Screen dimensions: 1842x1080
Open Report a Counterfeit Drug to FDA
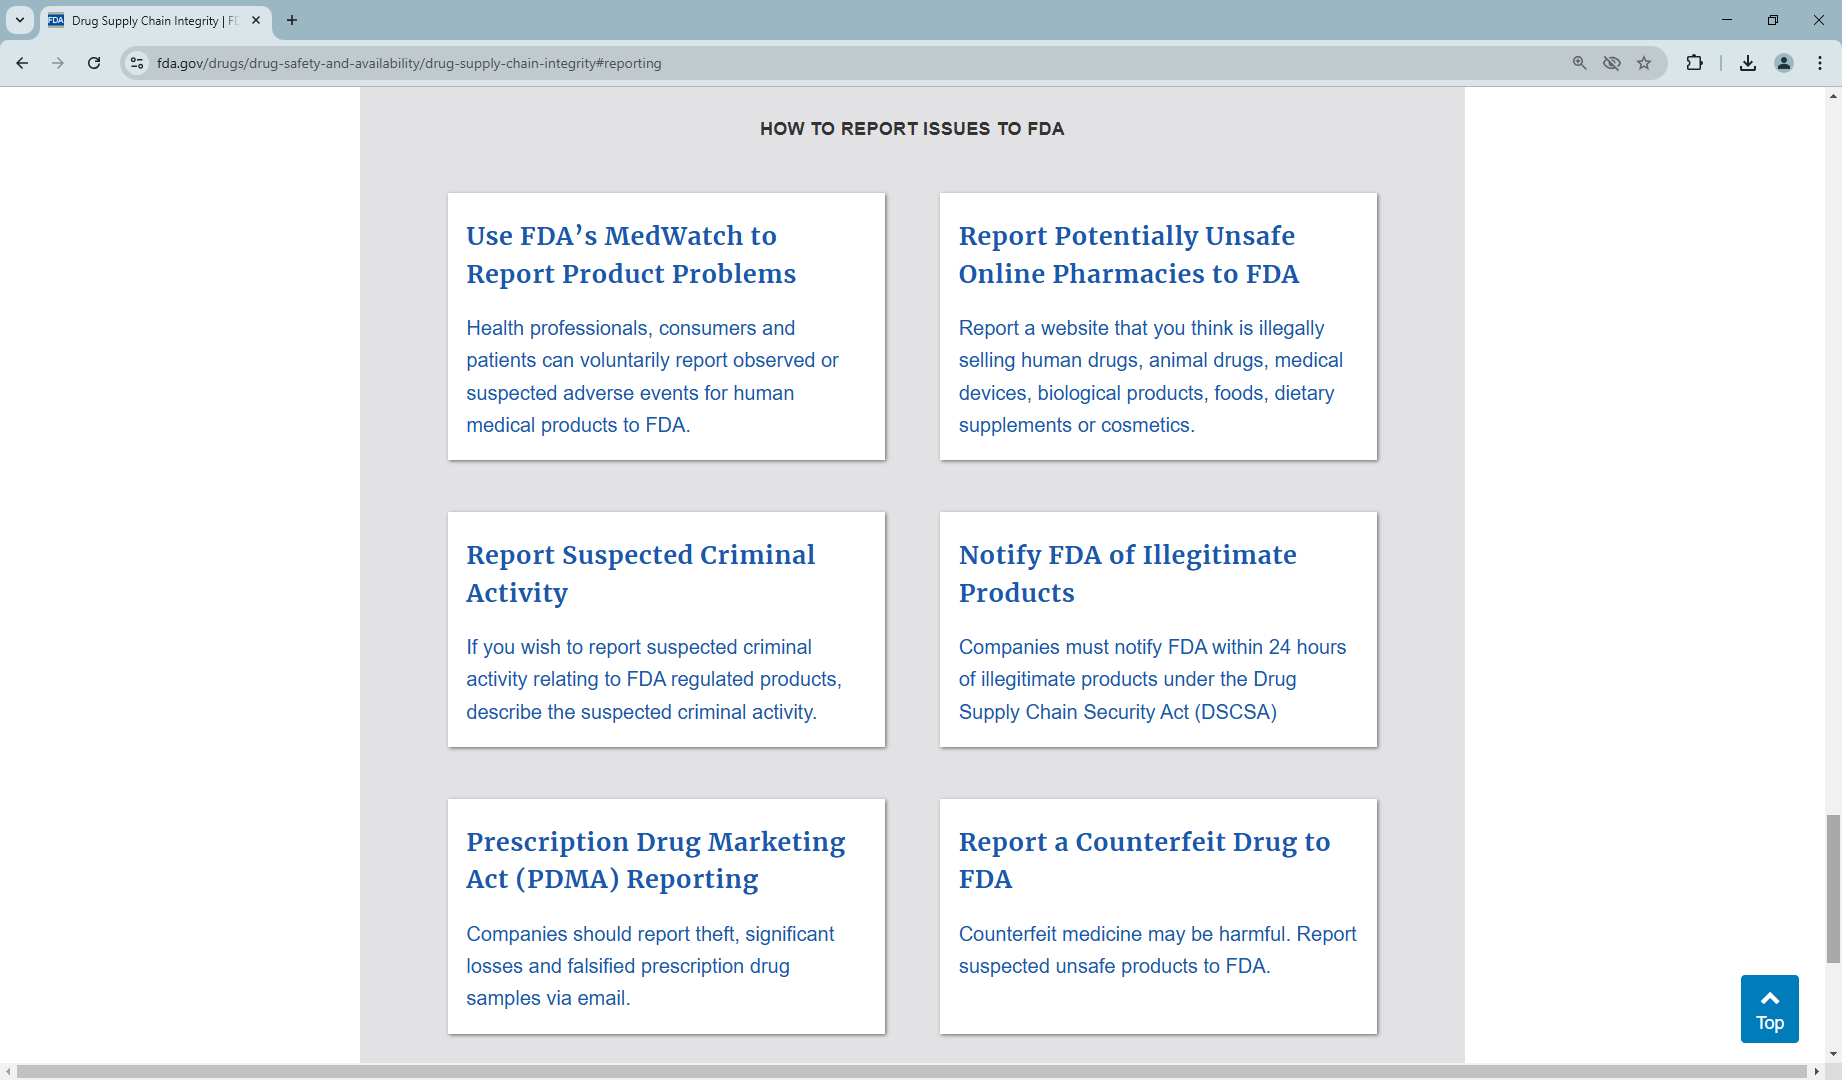(1145, 860)
